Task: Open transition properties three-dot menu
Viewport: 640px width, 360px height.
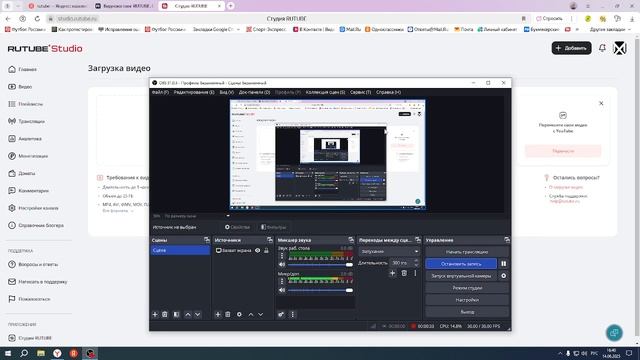Action: coord(415,273)
